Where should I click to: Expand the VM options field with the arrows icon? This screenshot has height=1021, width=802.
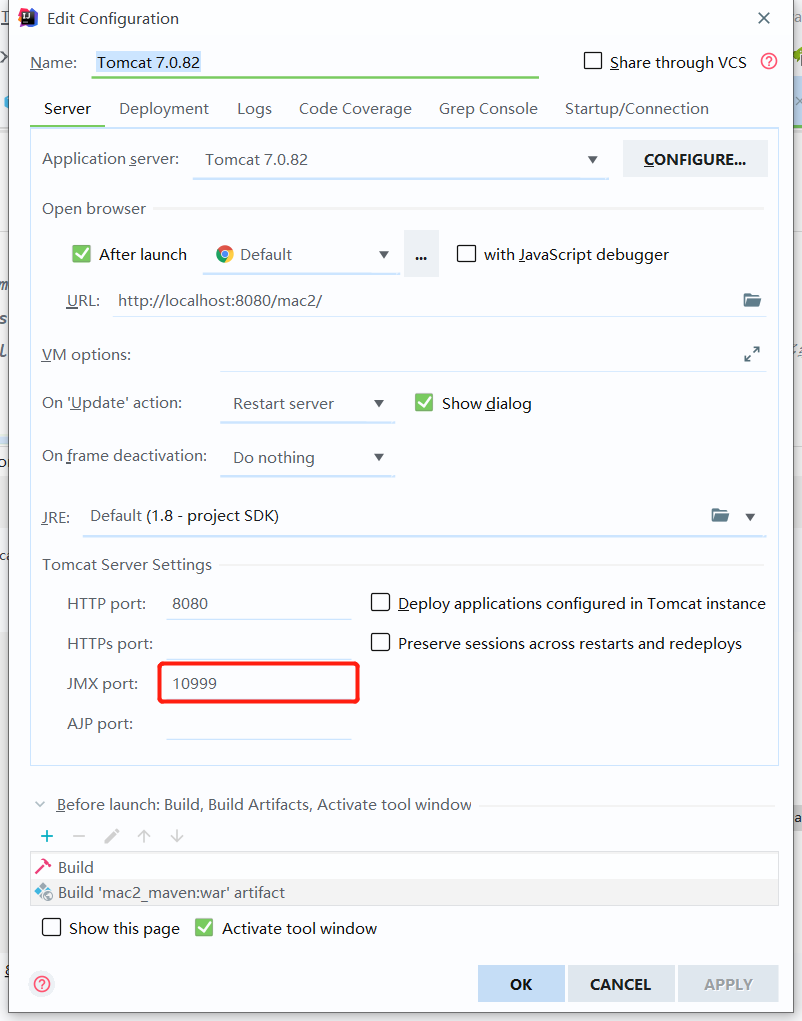click(752, 354)
